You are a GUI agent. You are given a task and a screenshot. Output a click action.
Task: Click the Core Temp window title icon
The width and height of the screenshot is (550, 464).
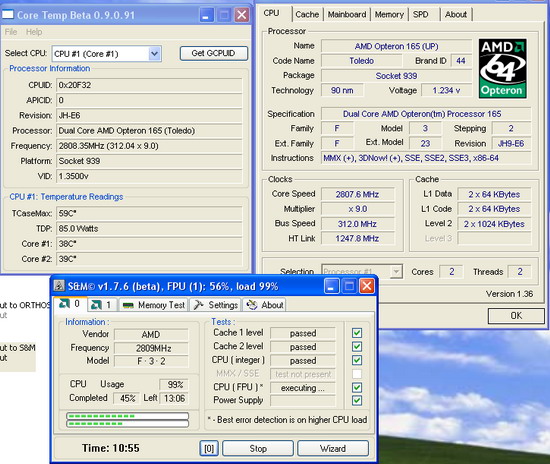tap(8, 15)
